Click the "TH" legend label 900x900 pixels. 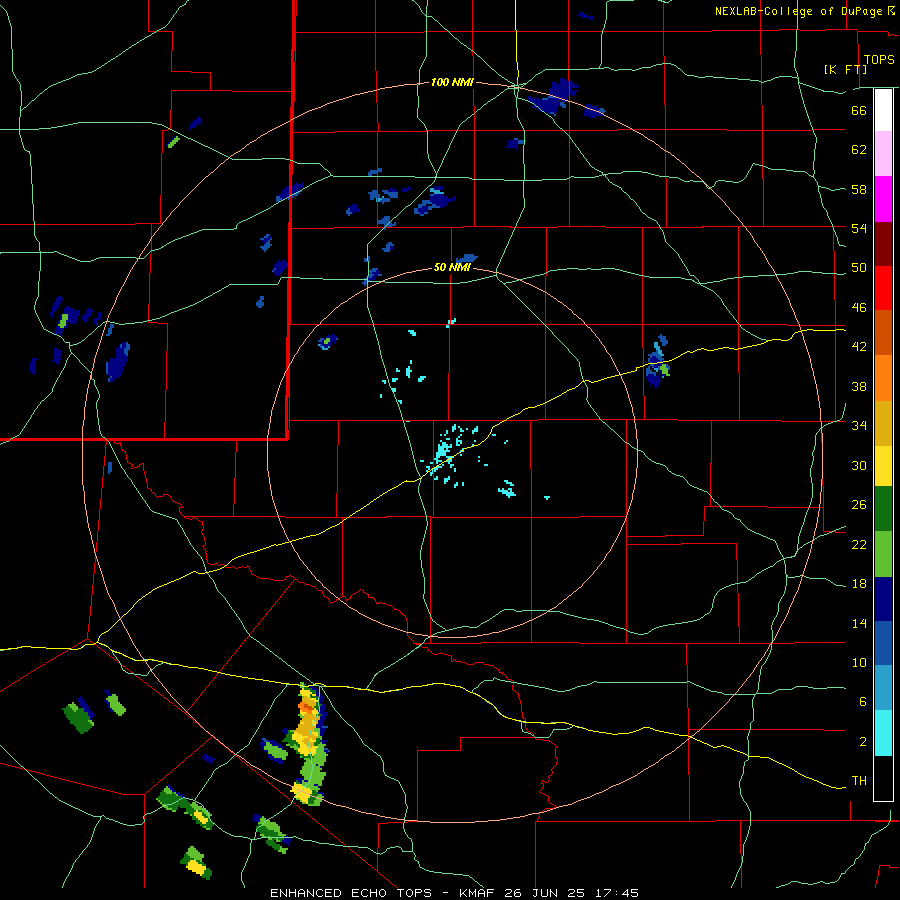pyautogui.click(x=859, y=781)
